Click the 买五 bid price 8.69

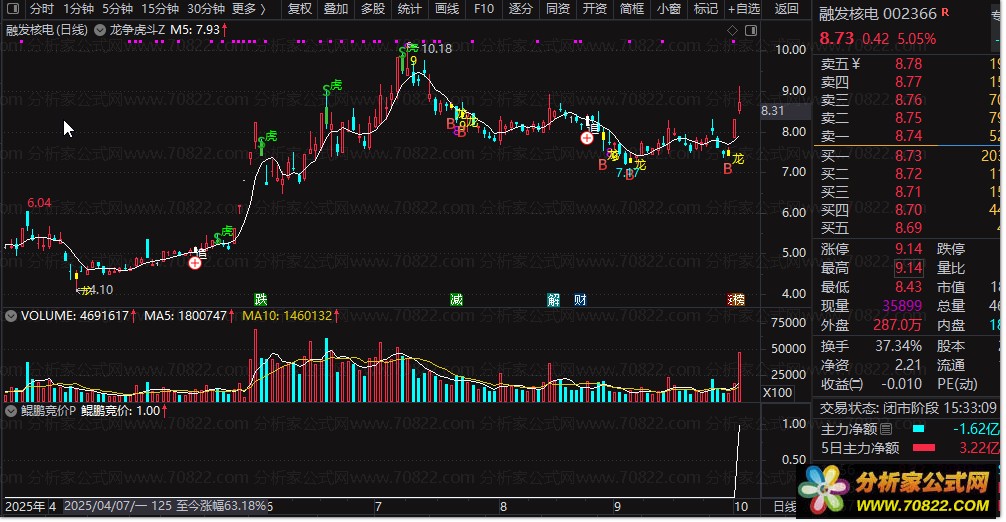coord(908,228)
